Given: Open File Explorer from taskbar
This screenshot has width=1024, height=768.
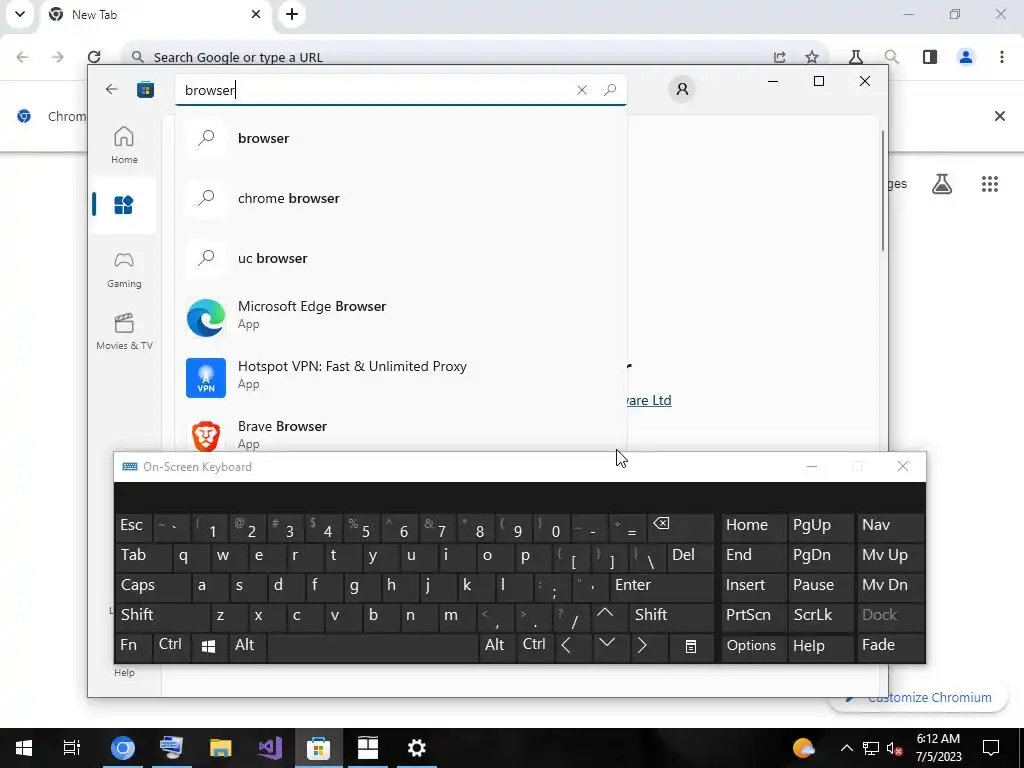Looking at the screenshot, I should pos(221,748).
